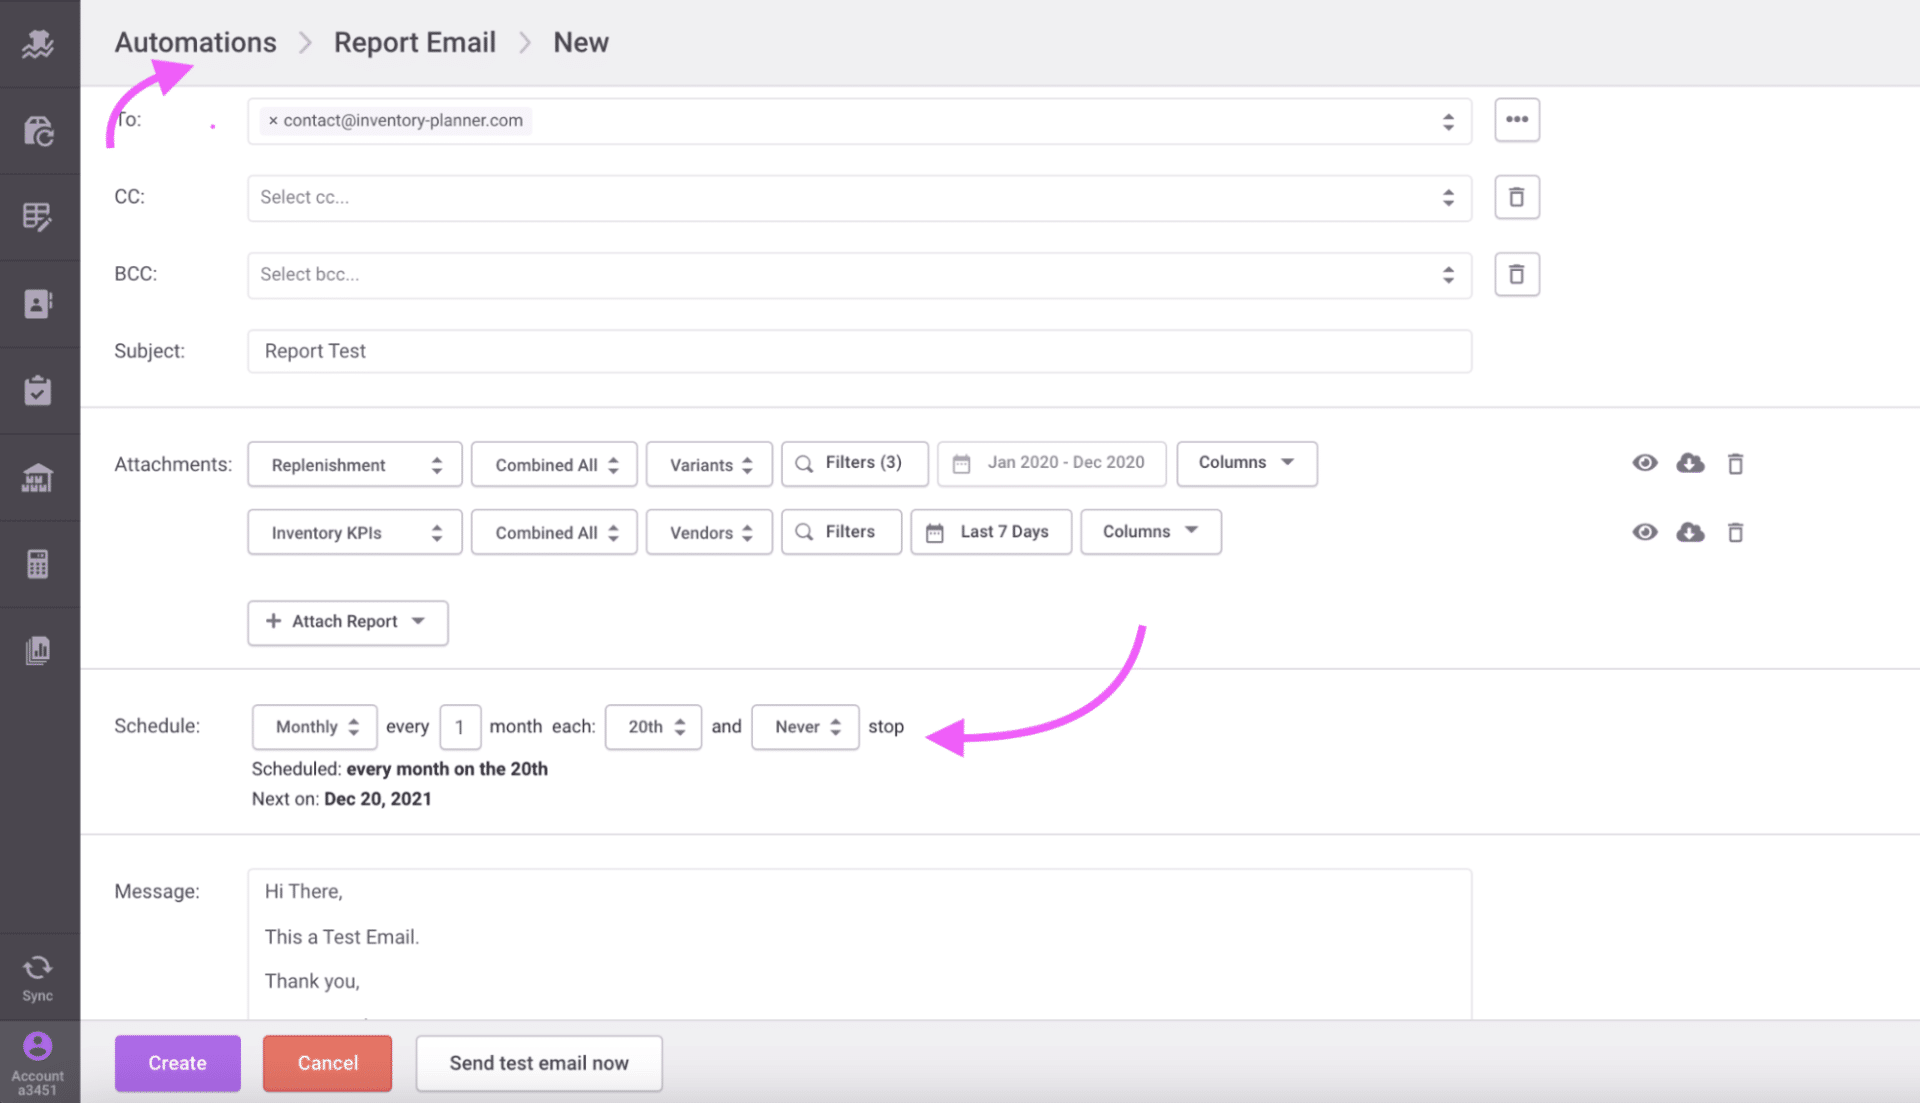Open the reports editor icon in the sidebar

tap(39, 217)
